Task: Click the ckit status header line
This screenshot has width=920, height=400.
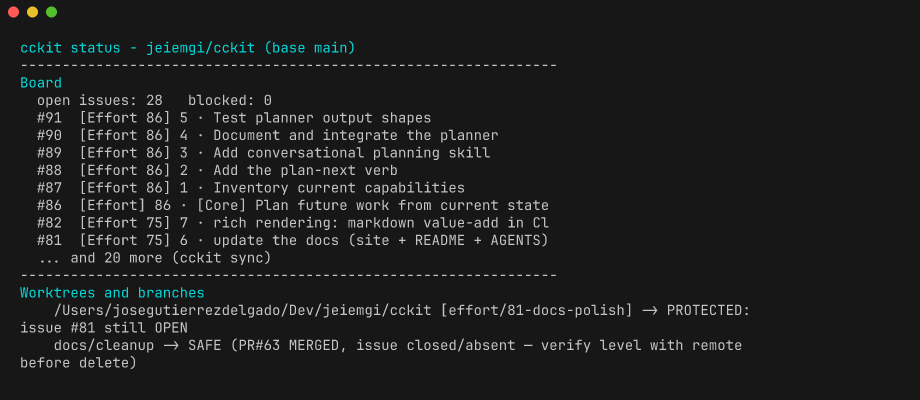Action: pos(188,48)
